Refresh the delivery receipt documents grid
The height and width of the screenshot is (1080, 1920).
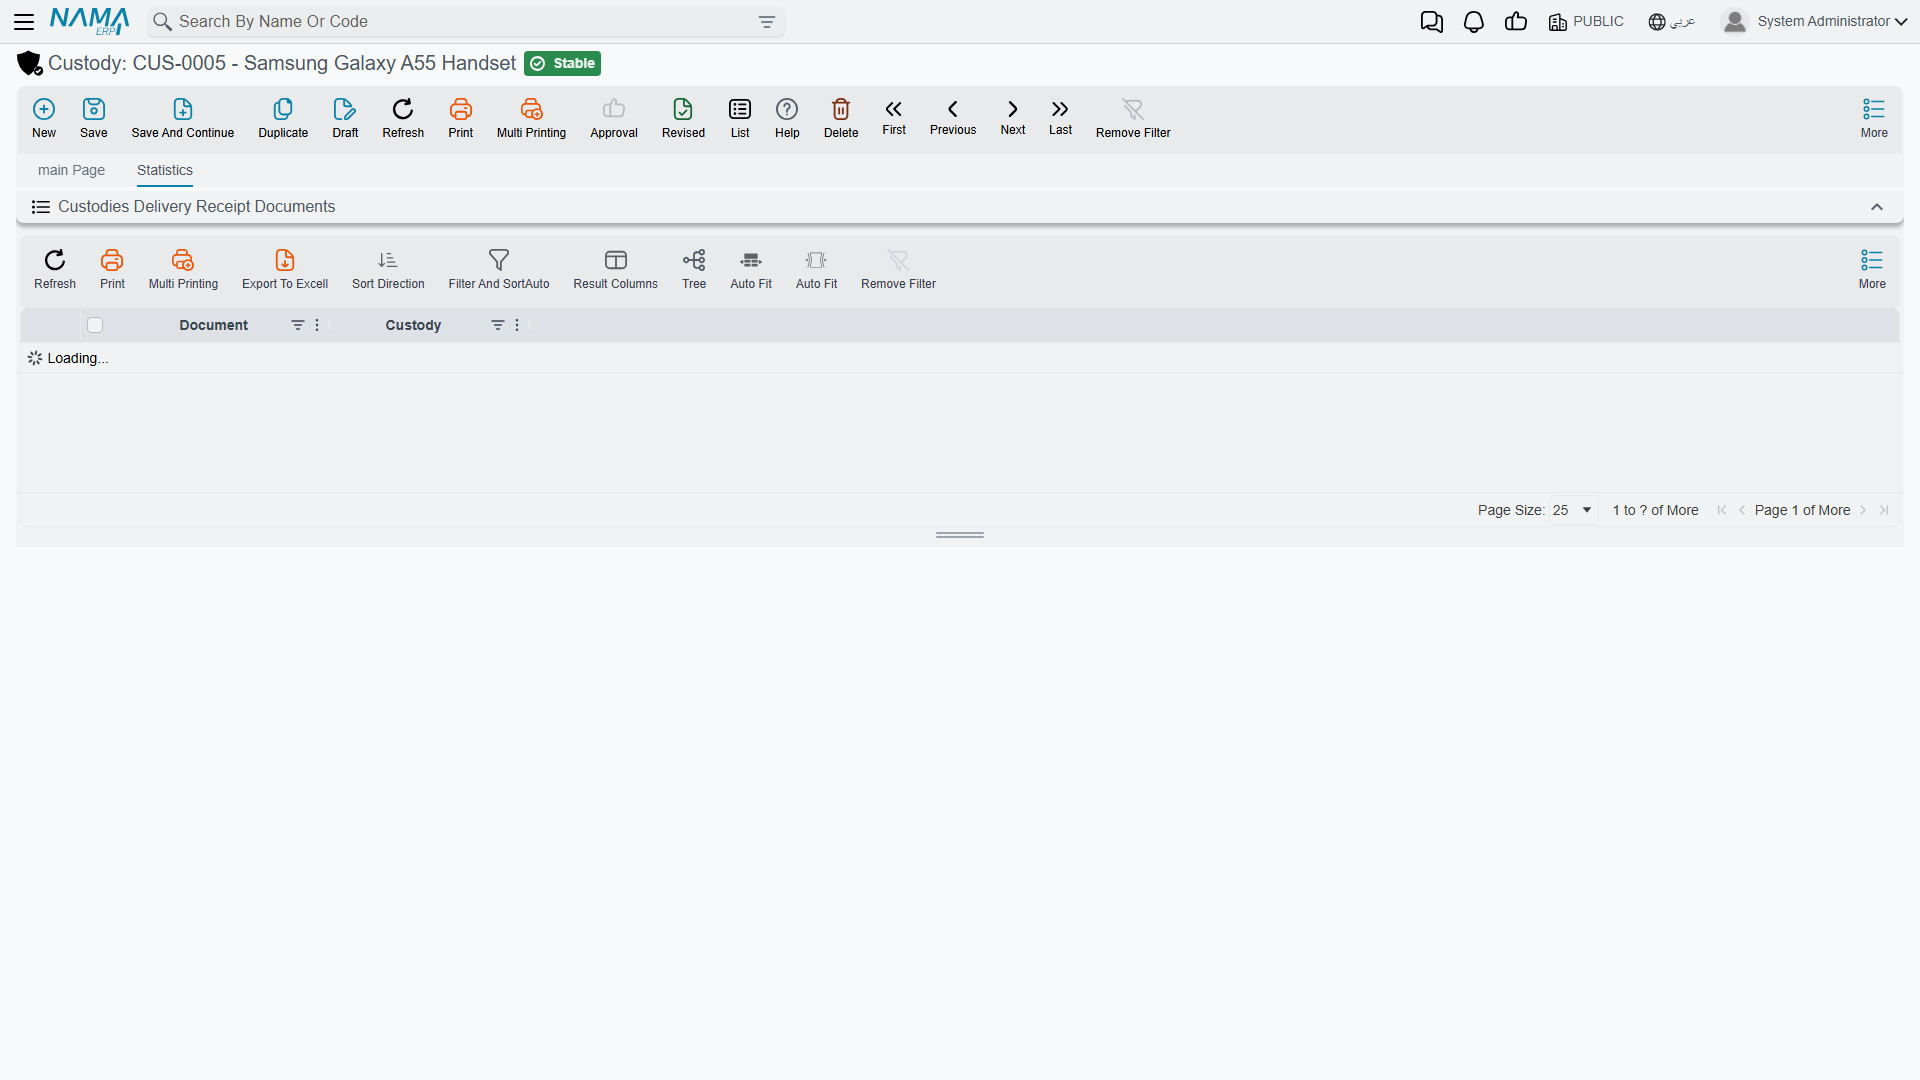point(55,270)
